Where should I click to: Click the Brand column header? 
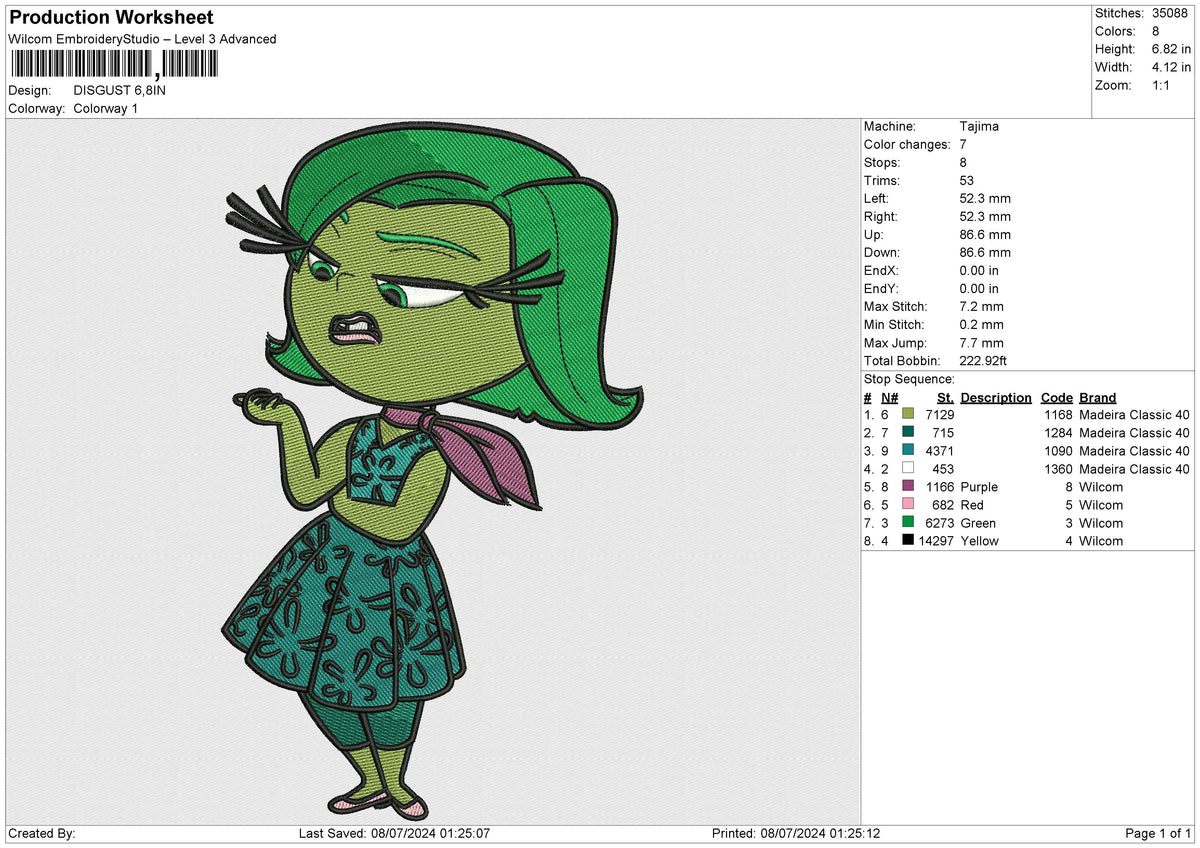[x=1098, y=397]
